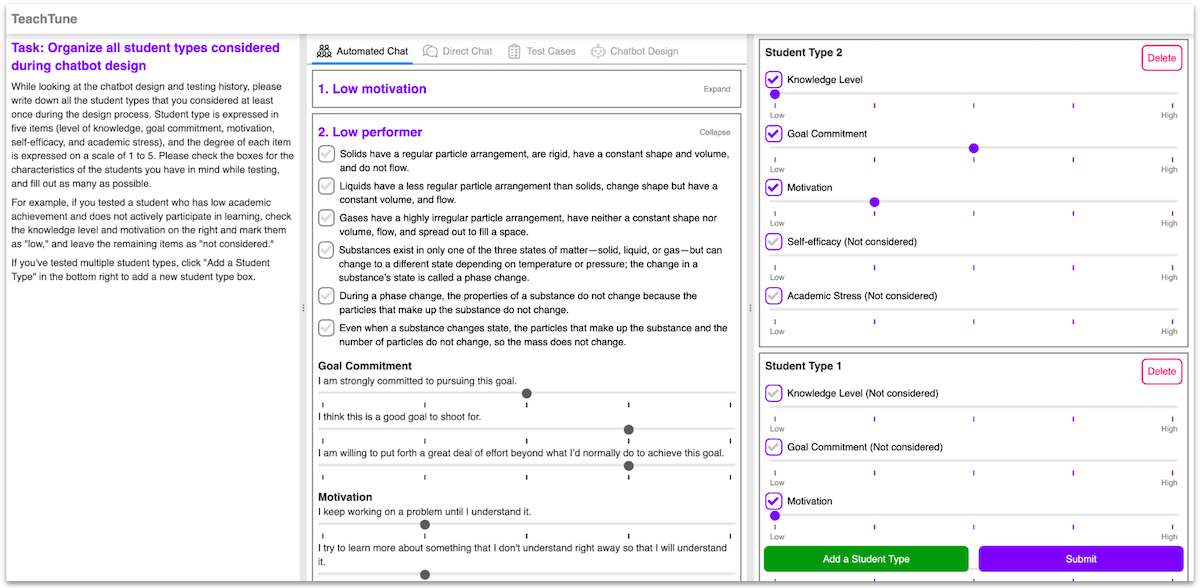1200x588 pixels.
Task: Click the 'Motivation' section heading in middle panel
Action: click(x=345, y=497)
